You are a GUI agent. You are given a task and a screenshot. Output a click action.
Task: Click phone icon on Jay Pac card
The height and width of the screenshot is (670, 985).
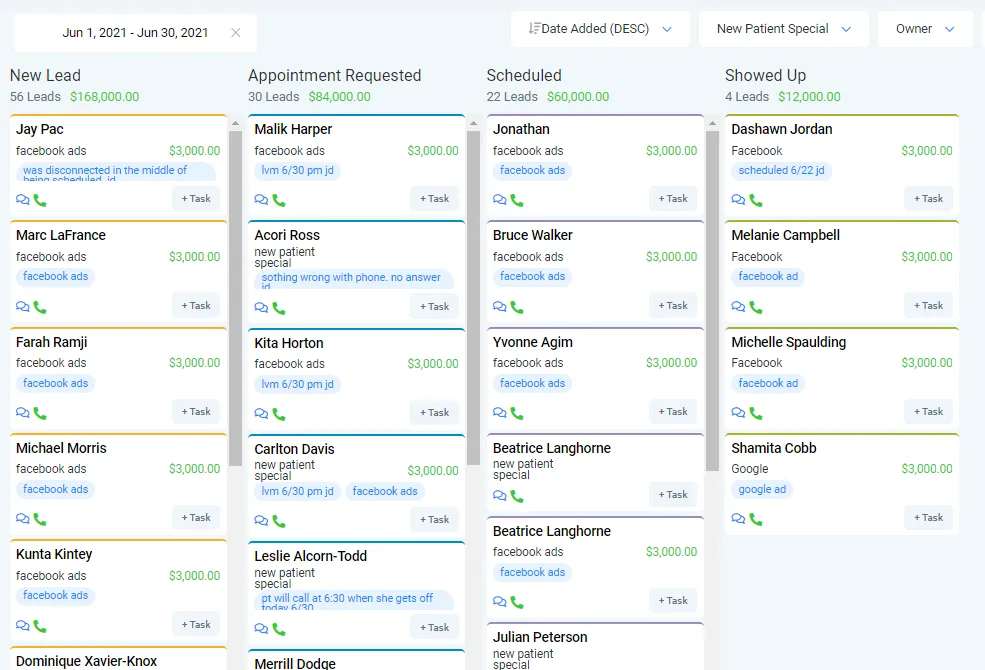pos(40,200)
